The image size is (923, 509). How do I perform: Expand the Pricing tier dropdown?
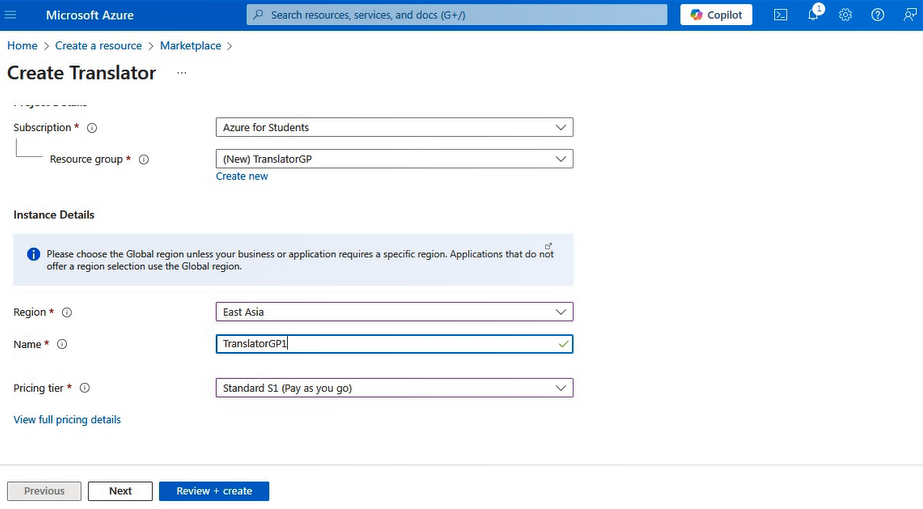pos(394,388)
